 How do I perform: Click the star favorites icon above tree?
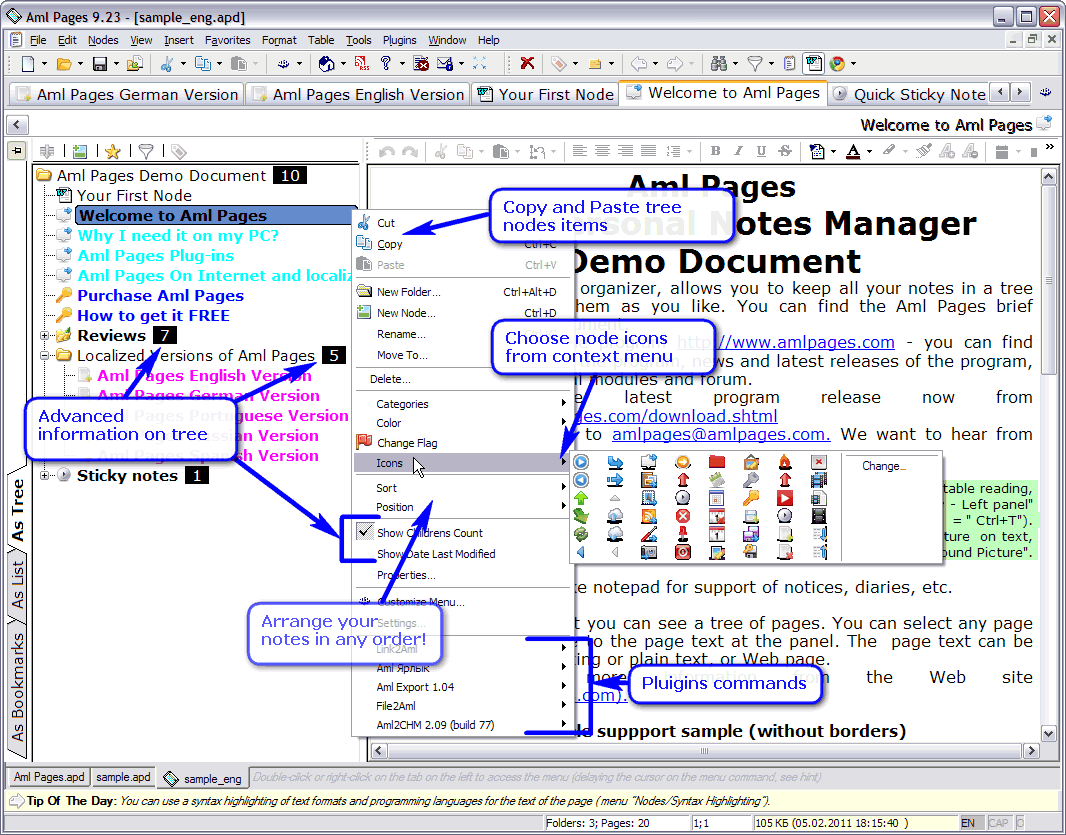coord(112,152)
